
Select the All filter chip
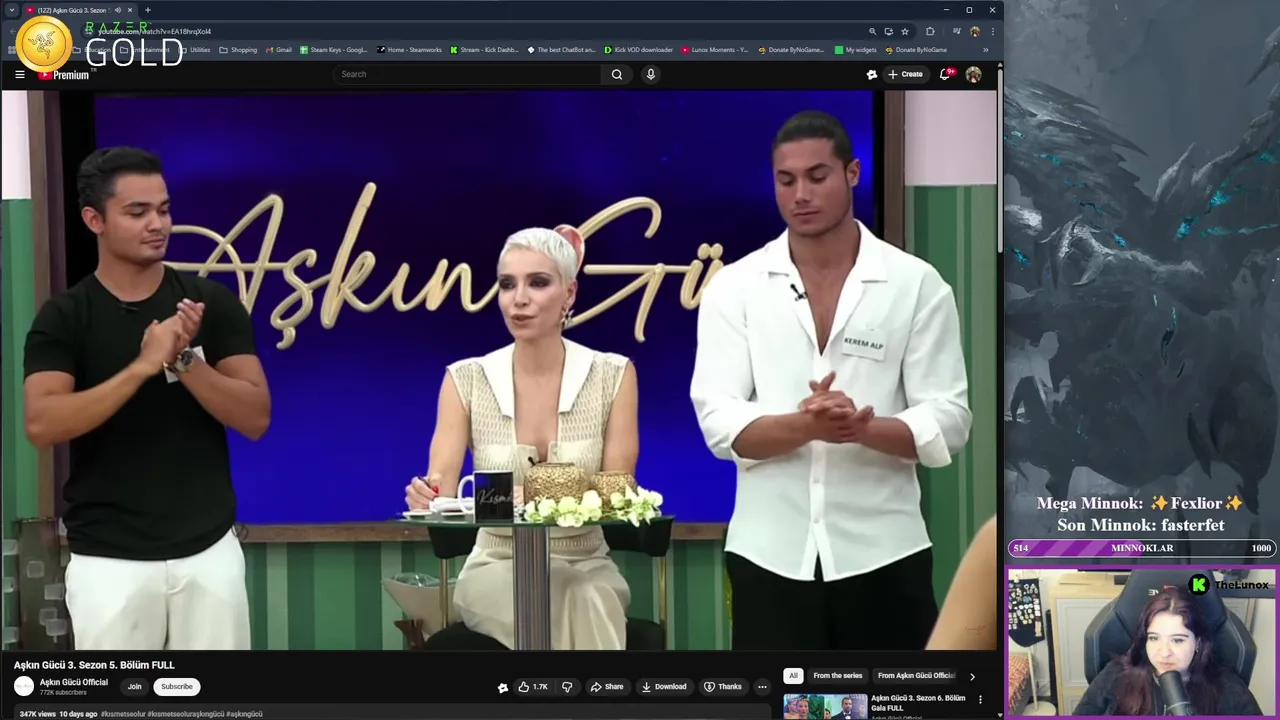793,675
